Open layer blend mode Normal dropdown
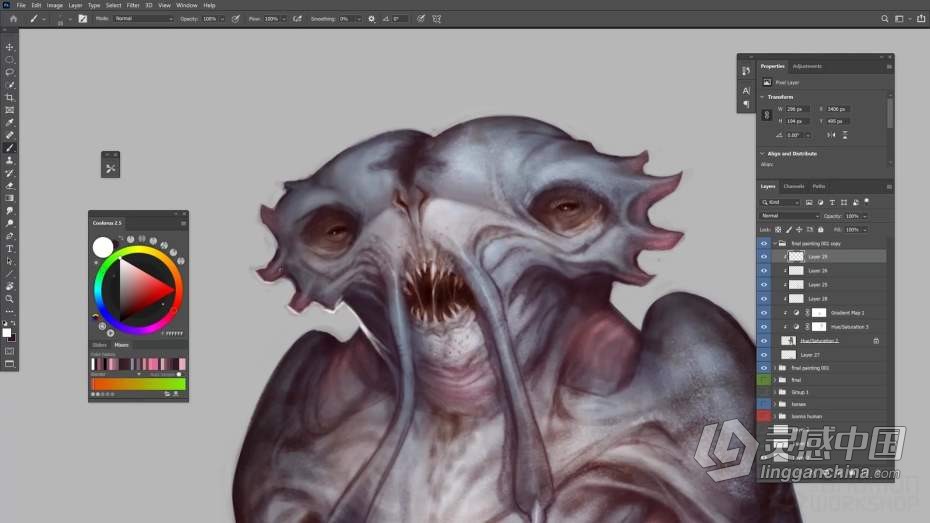The image size is (930, 523). [789, 216]
